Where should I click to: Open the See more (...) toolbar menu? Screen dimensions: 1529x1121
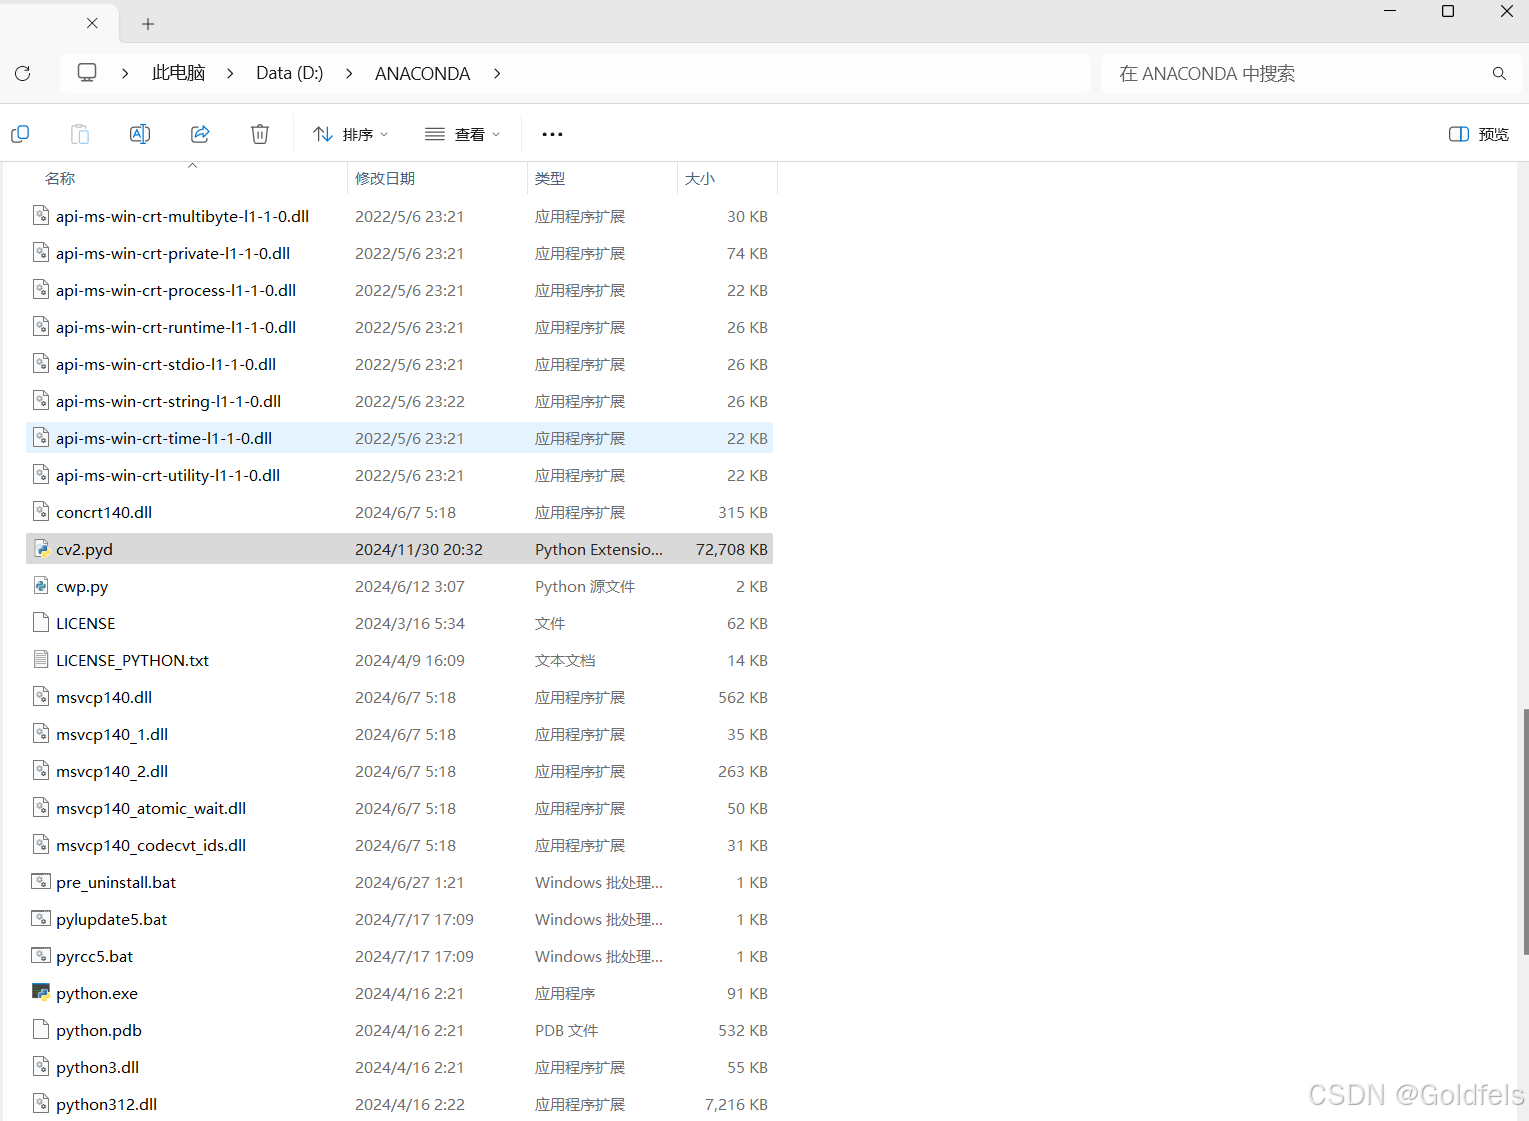pos(552,133)
